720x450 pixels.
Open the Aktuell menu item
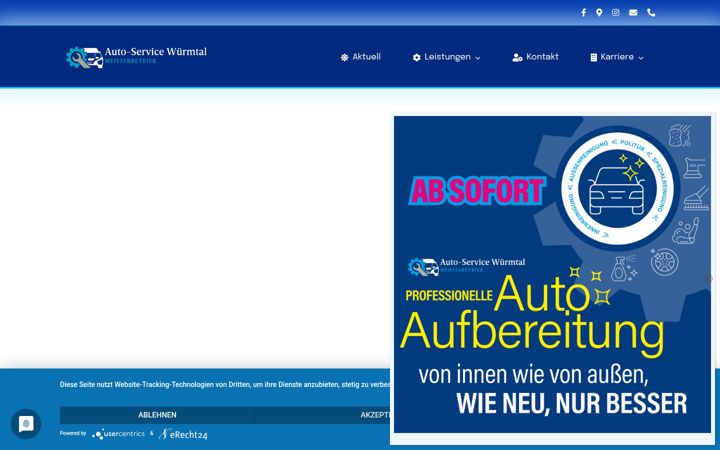[x=366, y=57]
